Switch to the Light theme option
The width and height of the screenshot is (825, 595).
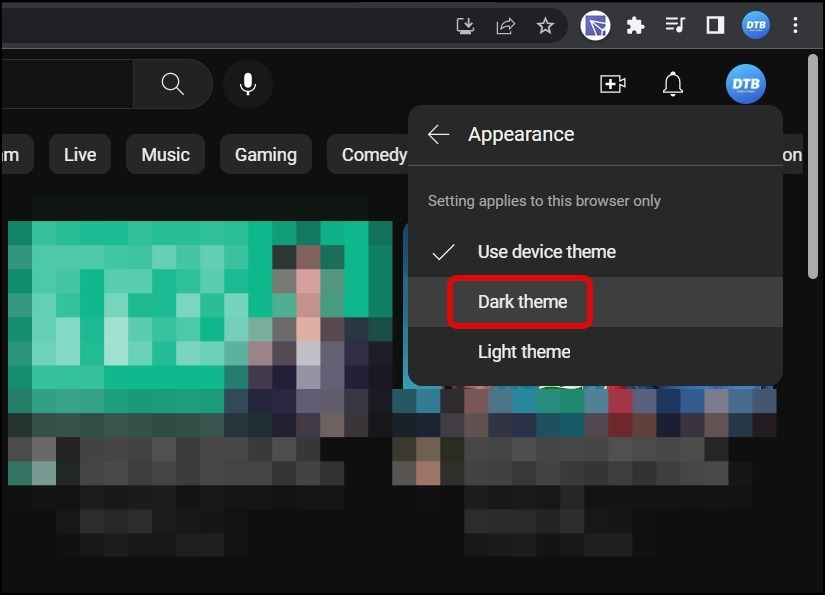[x=524, y=352]
